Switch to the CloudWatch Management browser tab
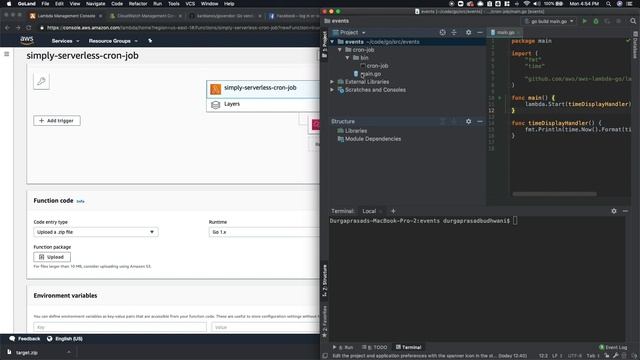The width and height of the screenshot is (640, 360). click(145, 16)
